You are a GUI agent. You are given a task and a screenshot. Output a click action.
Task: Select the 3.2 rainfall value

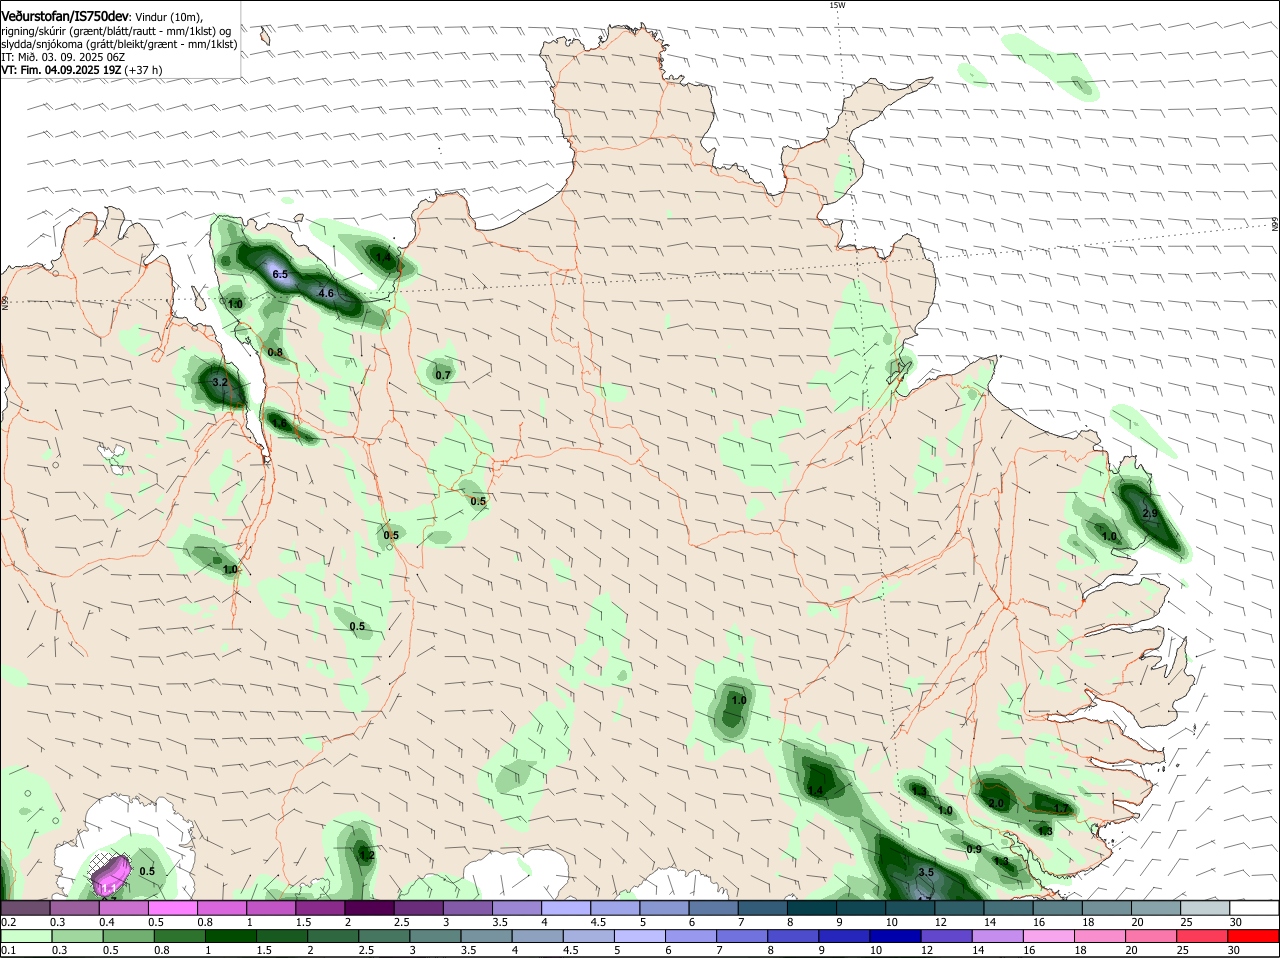221,382
